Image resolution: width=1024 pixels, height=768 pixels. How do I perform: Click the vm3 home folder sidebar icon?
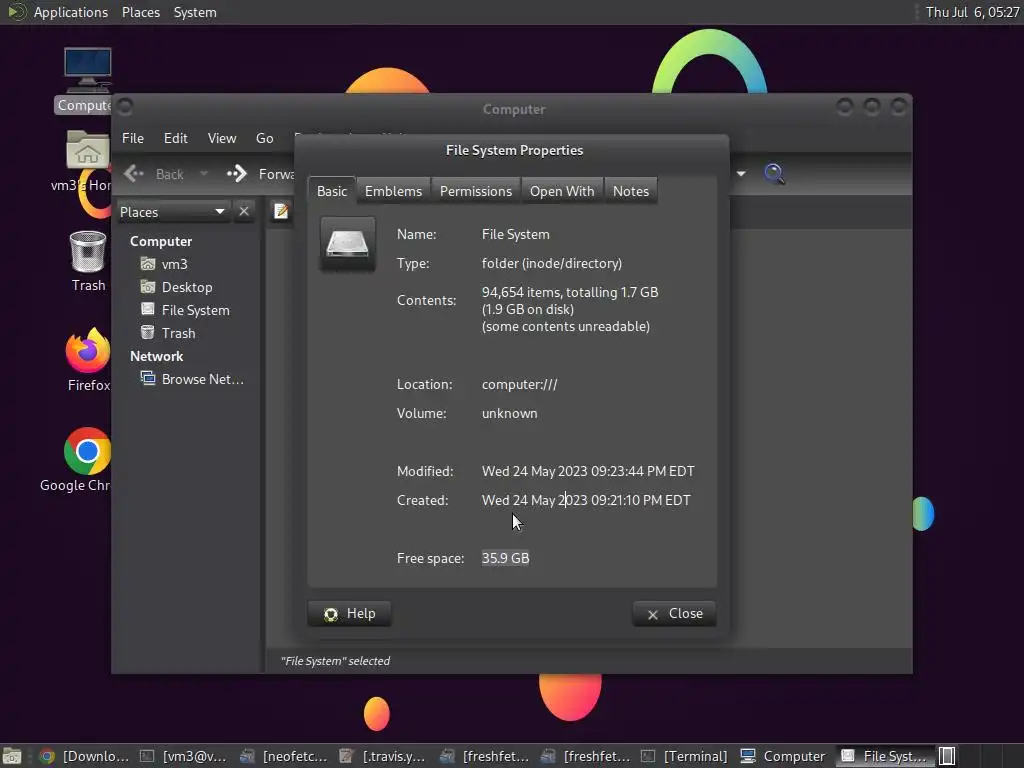click(148, 264)
